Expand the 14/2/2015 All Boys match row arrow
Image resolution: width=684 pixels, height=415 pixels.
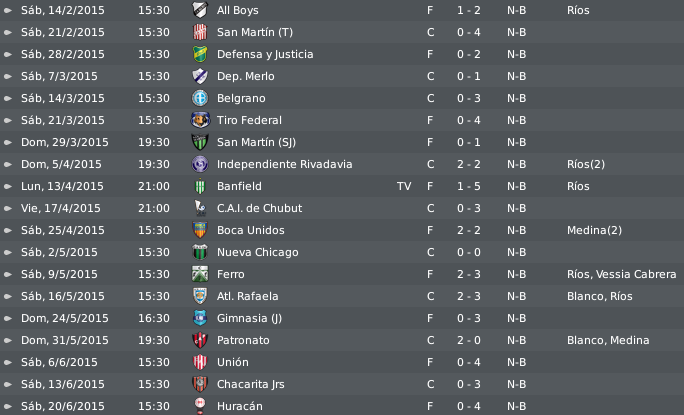(x=7, y=10)
